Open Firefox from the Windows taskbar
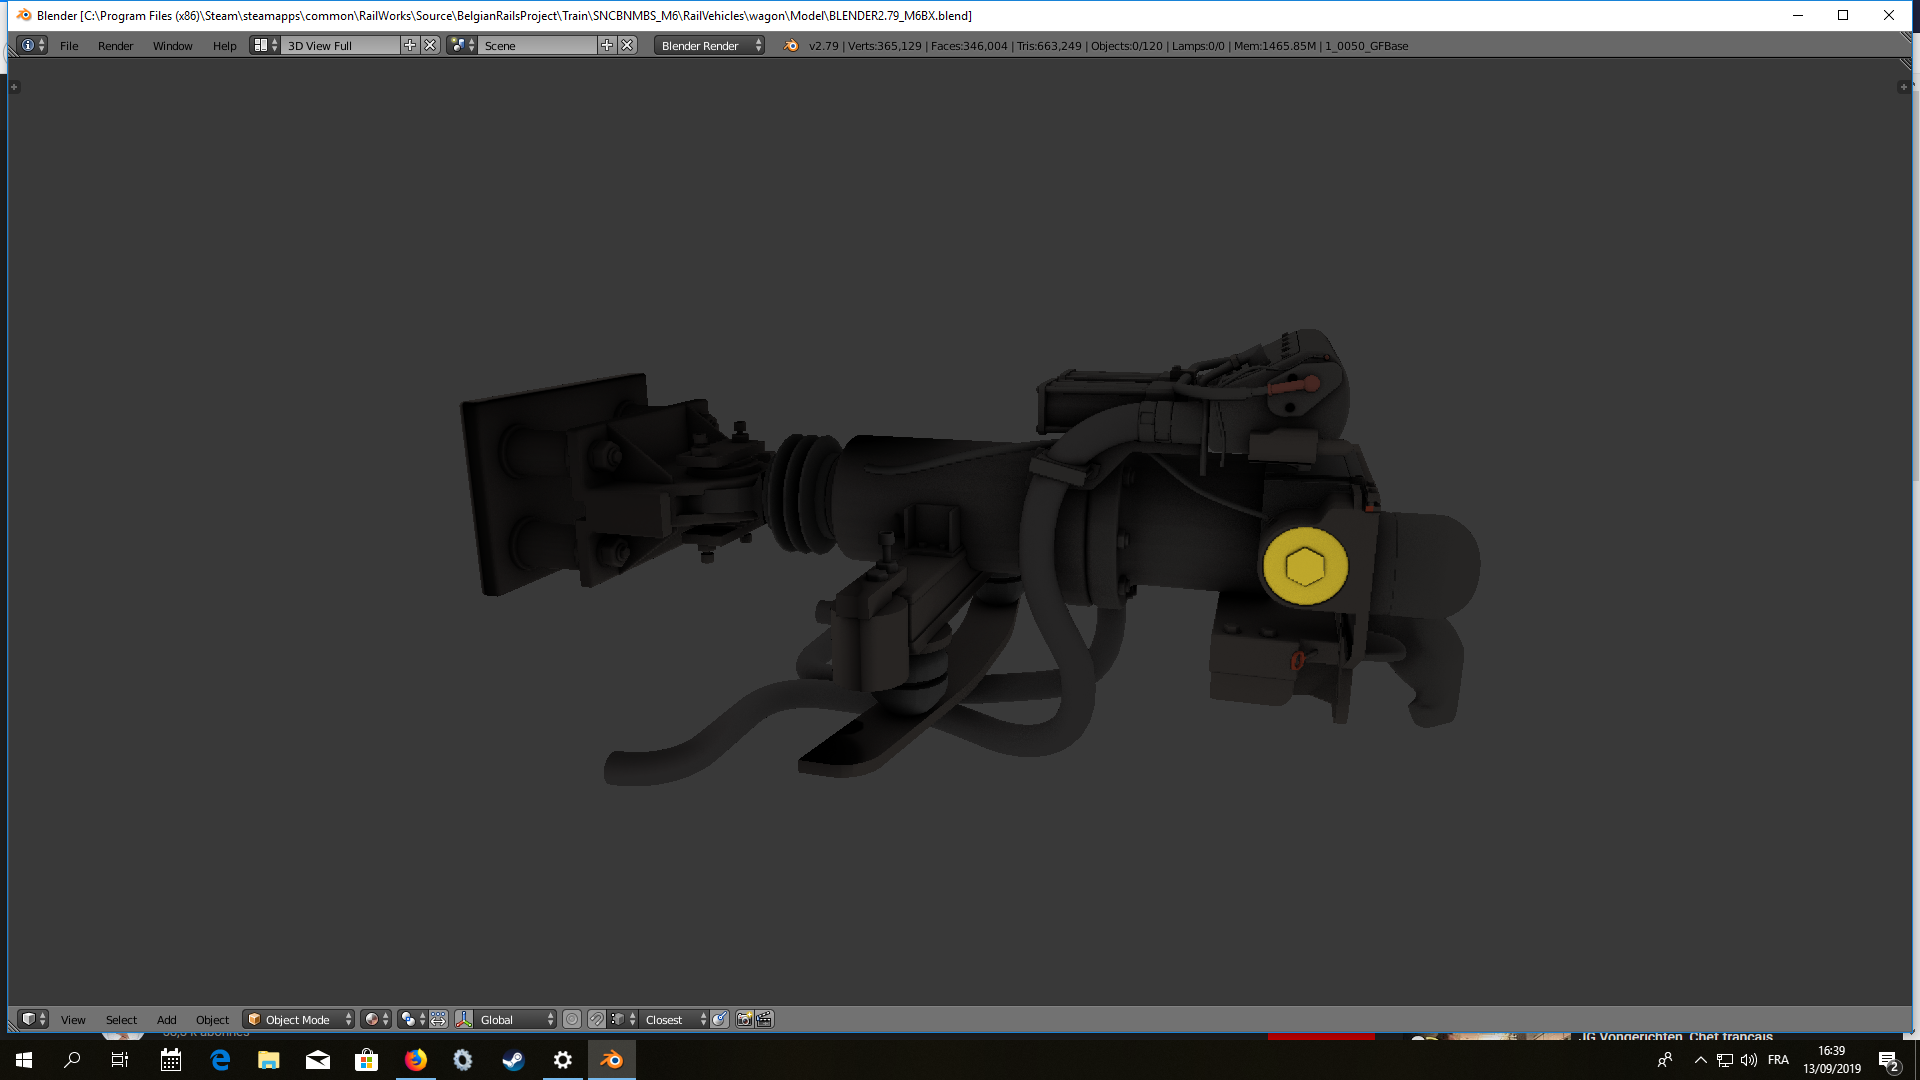Viewport: 1920px width, 1080px height. (x=416, y=1060)
